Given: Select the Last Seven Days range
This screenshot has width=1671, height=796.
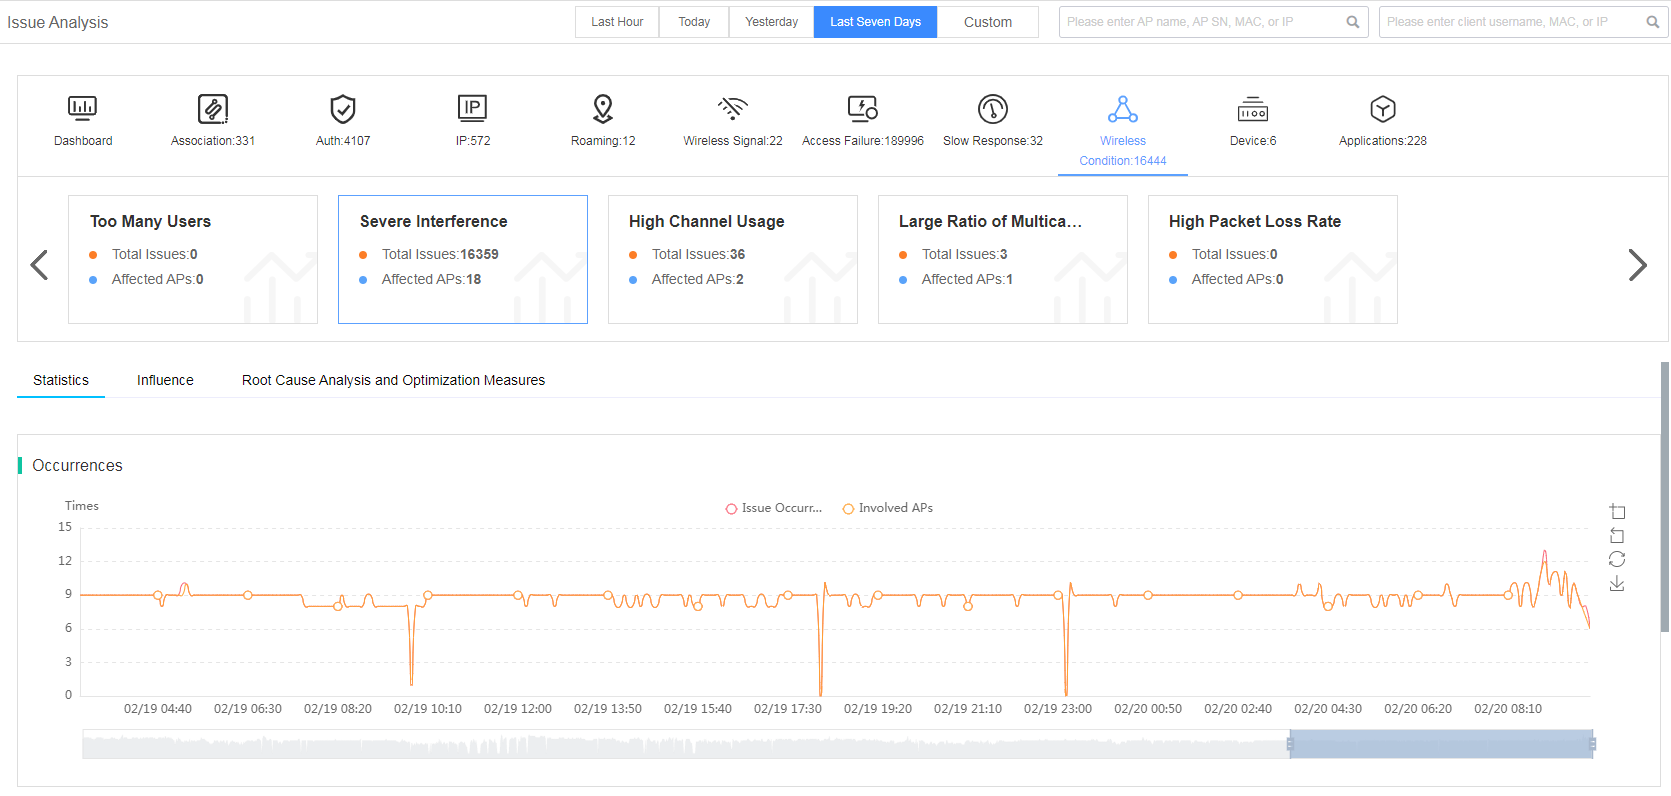Looking at the screenshot, I should click(875, 22).
